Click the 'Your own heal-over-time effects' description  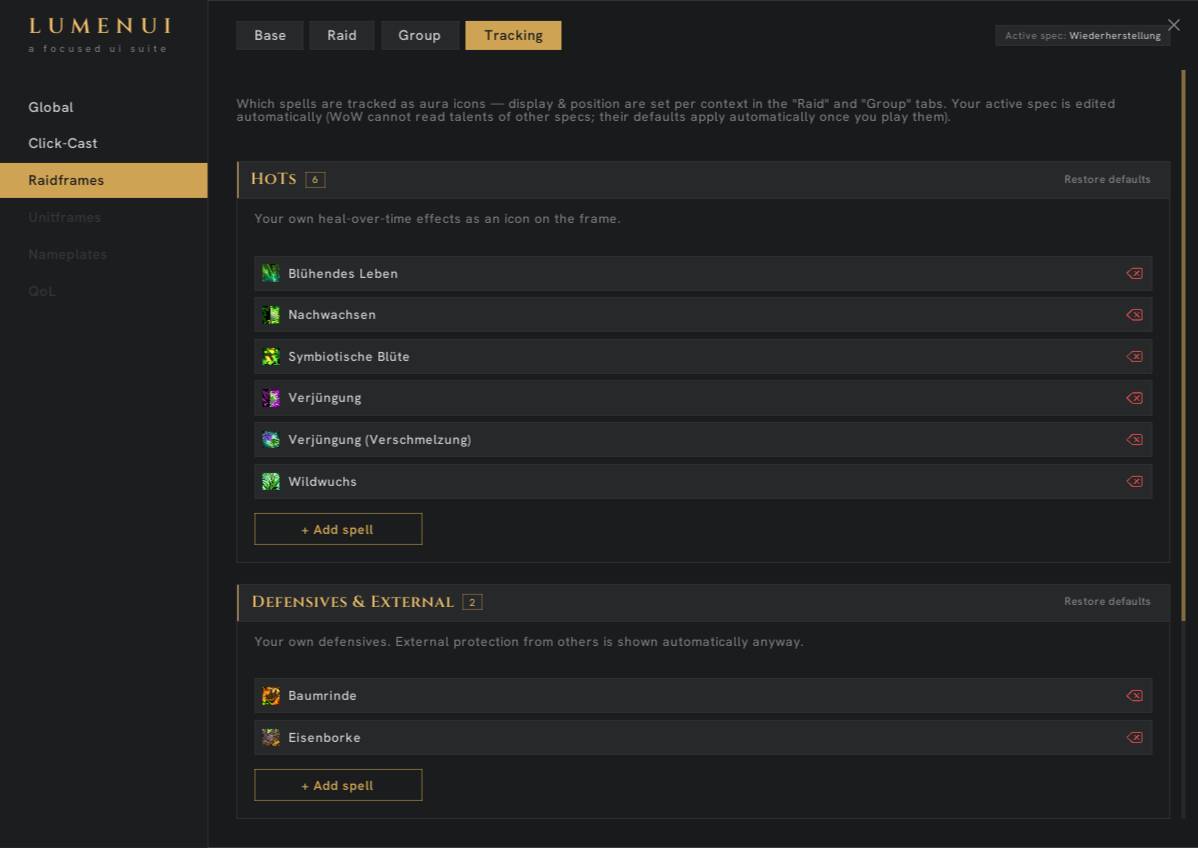(437, 219)
